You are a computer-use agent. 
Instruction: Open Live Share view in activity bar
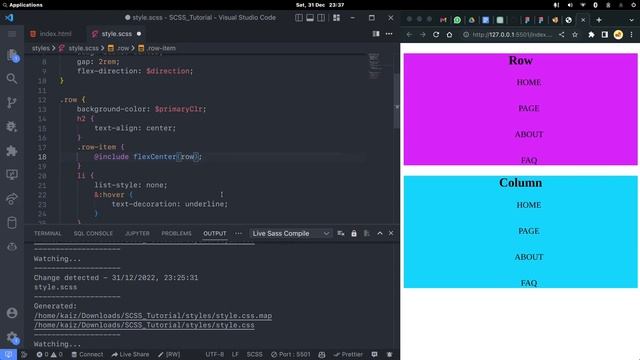[12, 199]
